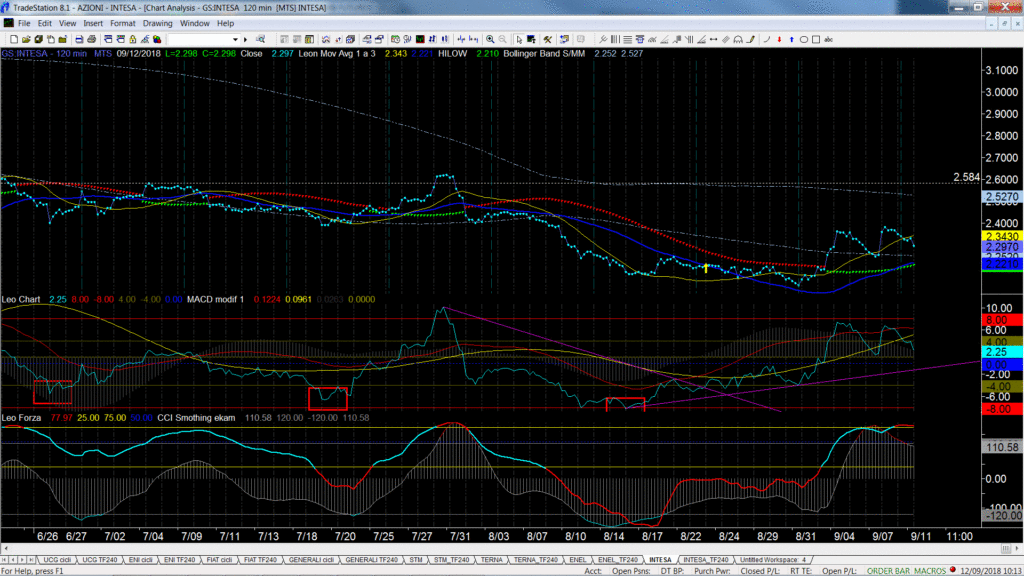Switch to the UCG TF240 tab
The width and height of the screenshot is (1024, 576).
[99, 560]
